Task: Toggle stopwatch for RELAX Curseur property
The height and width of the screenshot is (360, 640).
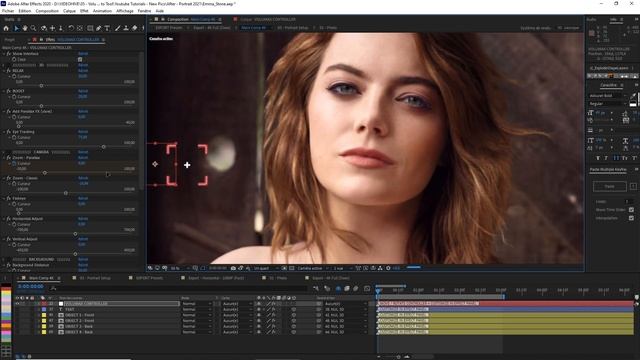Action: [14, 76]
